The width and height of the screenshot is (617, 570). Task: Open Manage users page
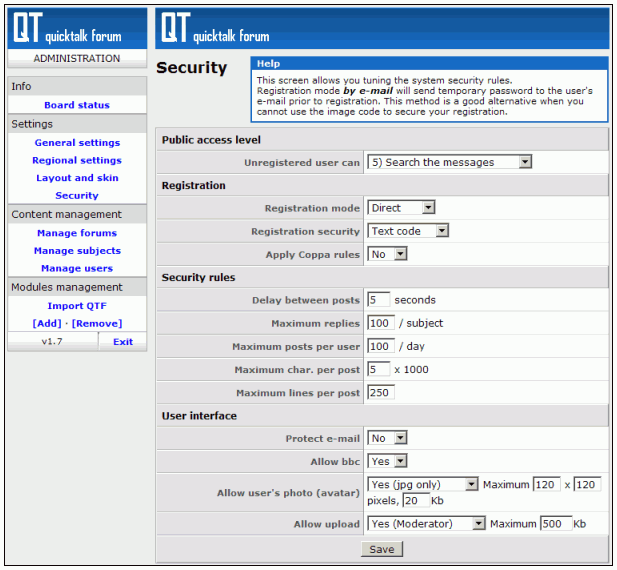77,268
